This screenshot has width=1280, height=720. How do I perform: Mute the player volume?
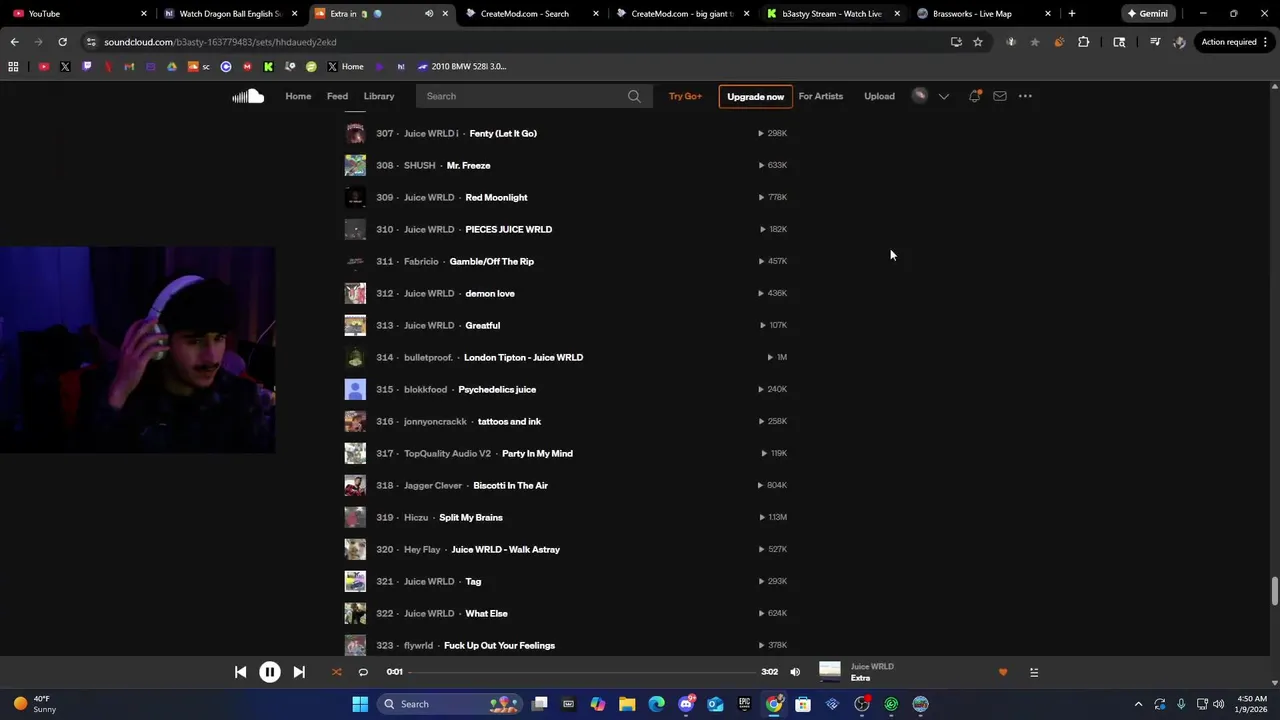pos(795,672)
